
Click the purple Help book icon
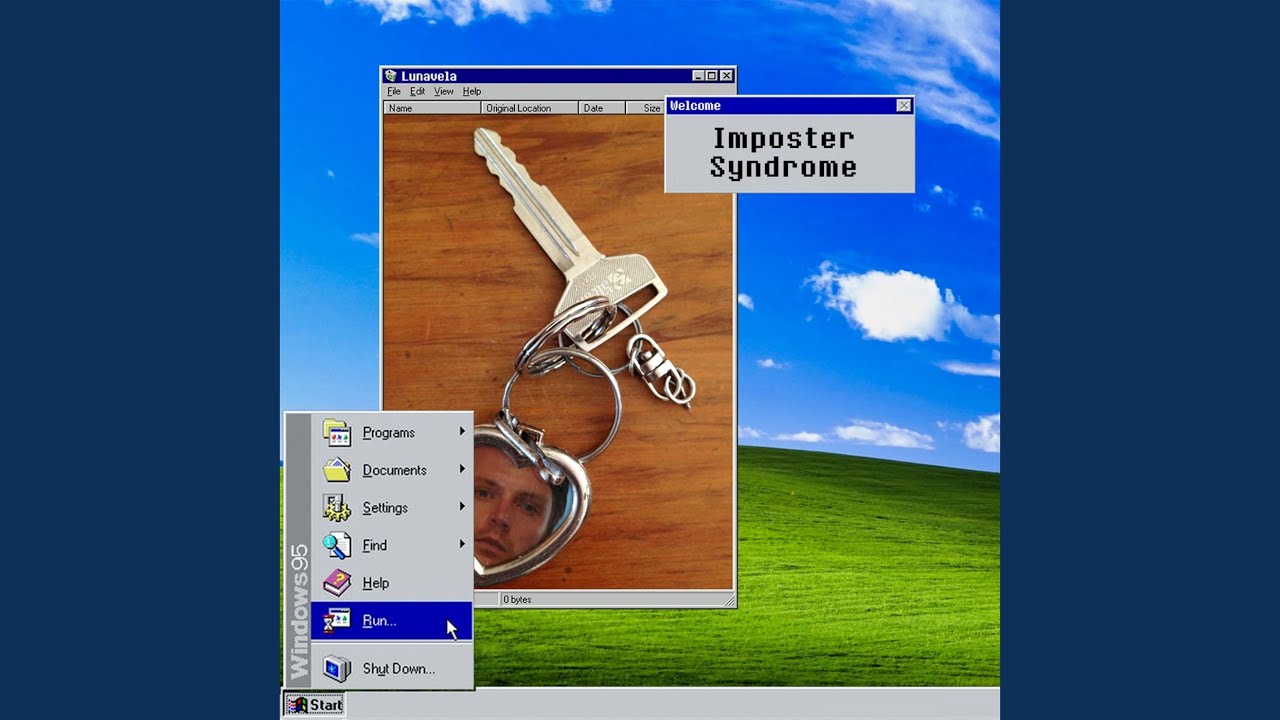pos(337,582)
